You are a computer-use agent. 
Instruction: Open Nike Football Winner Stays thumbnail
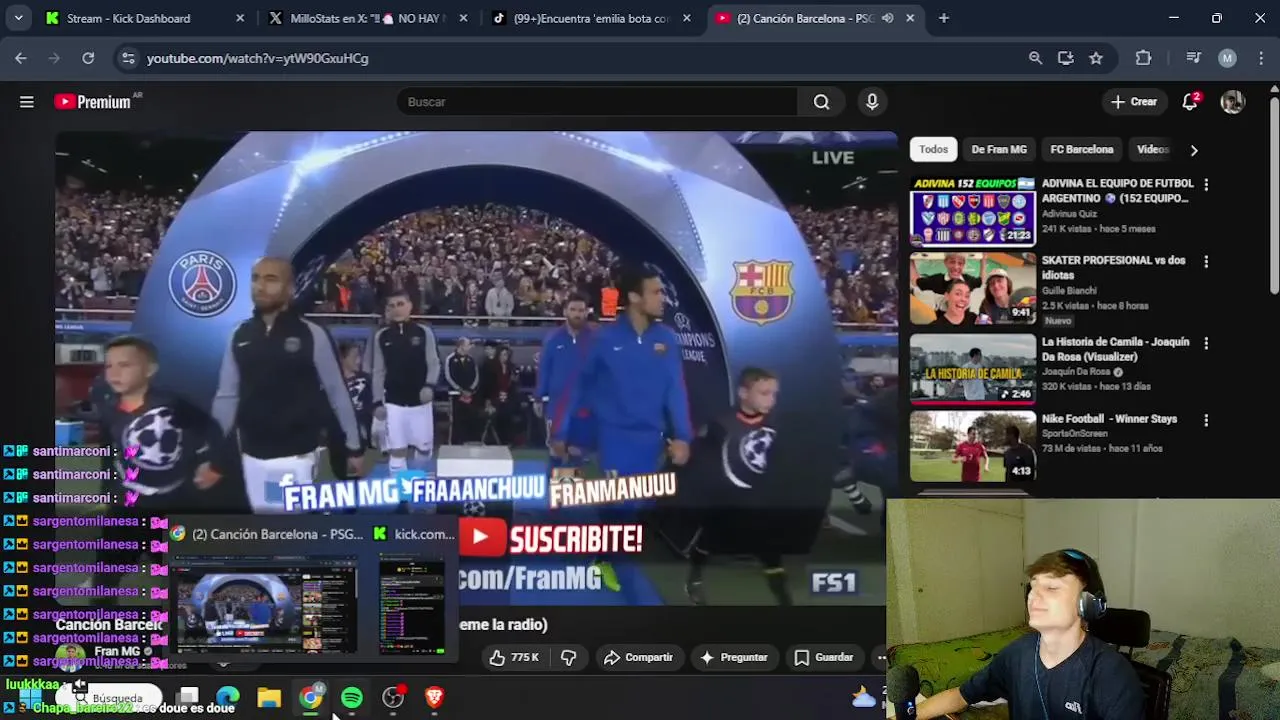[973, 446]
